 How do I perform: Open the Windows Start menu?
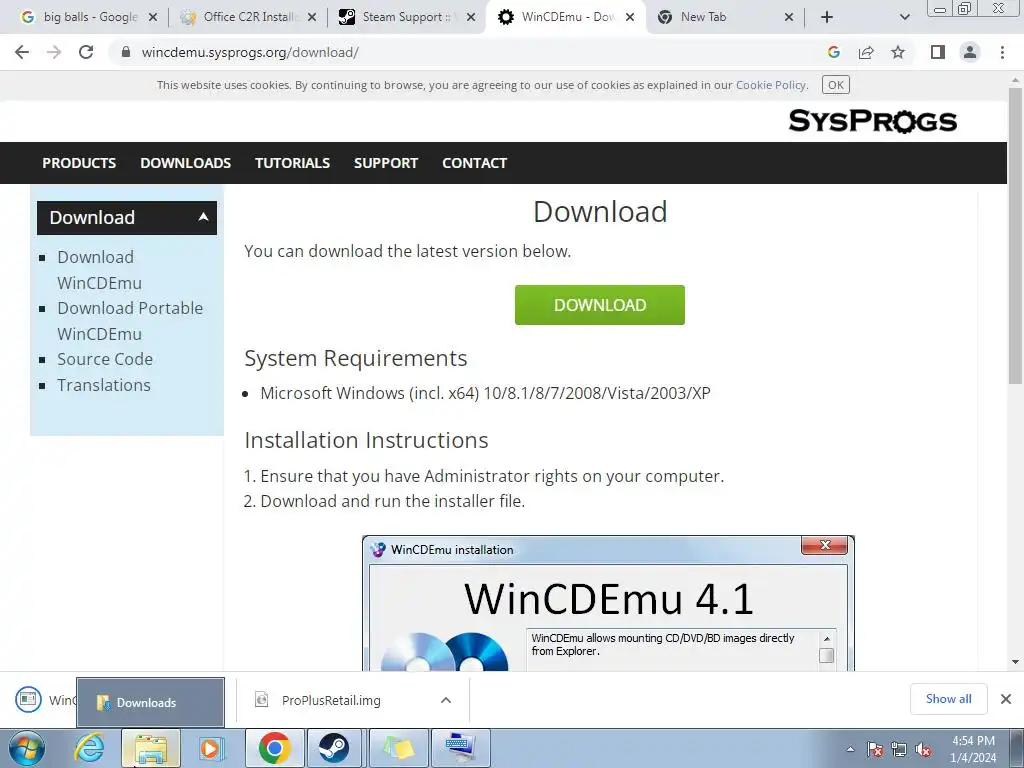click(27, 748)
